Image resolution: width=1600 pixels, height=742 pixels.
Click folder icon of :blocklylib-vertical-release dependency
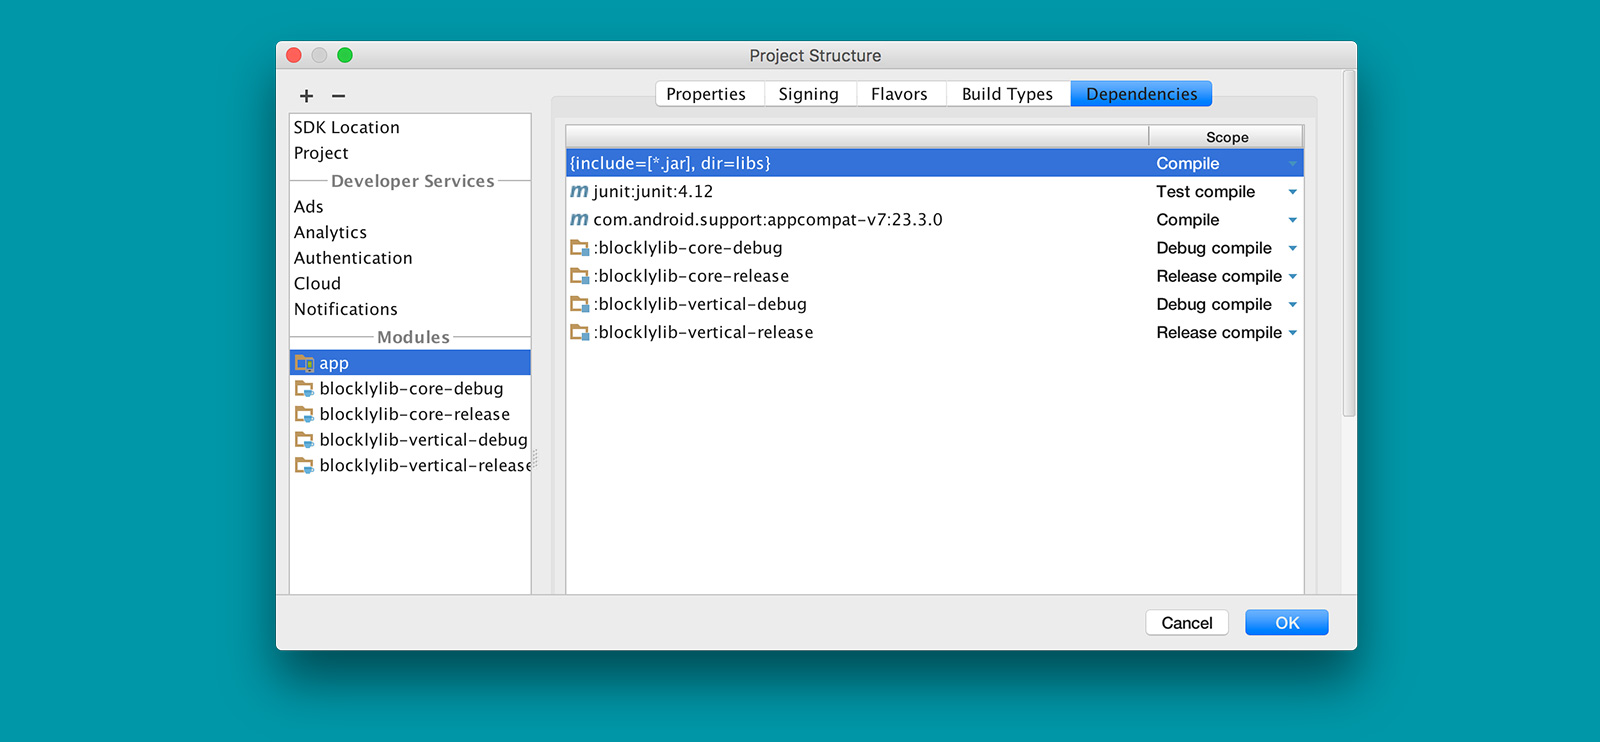tap(579, 332)
